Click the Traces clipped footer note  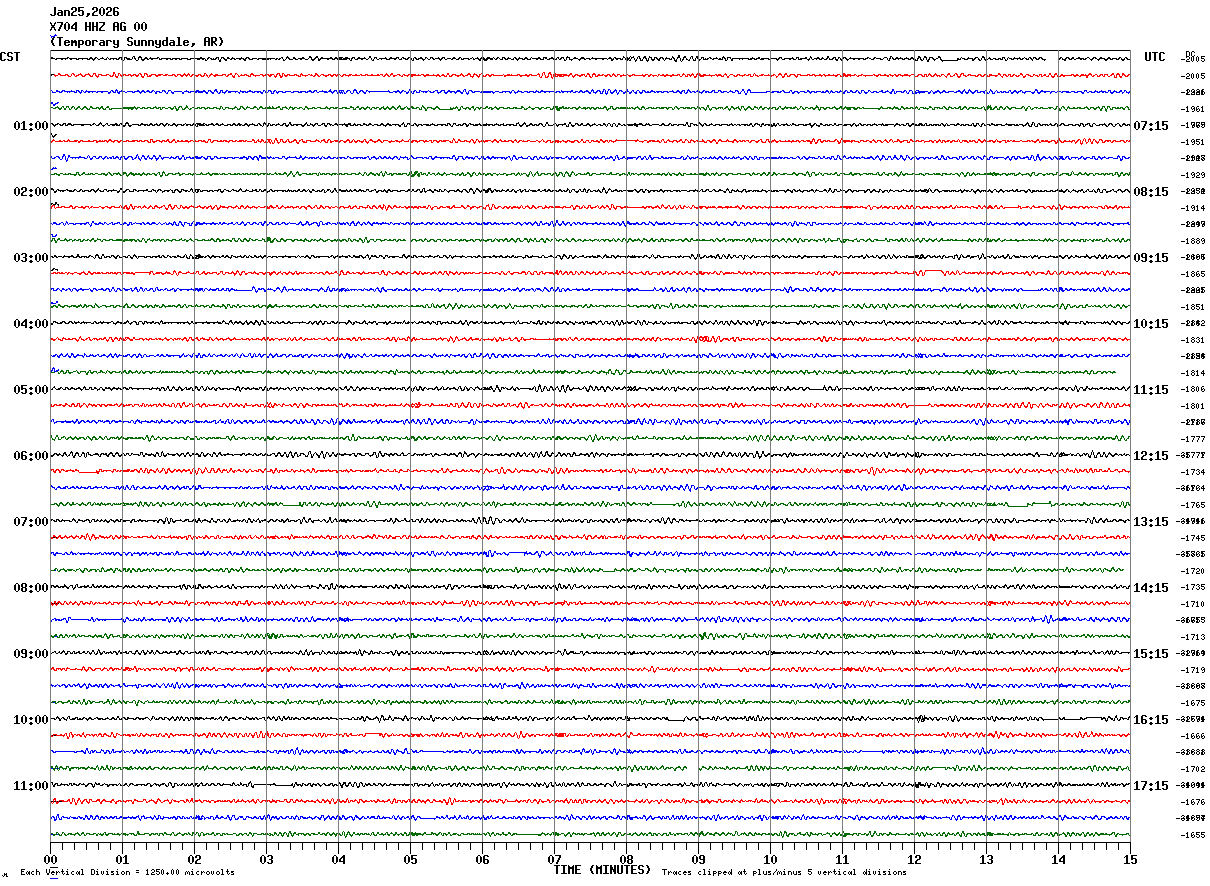(x=784, y=872)
